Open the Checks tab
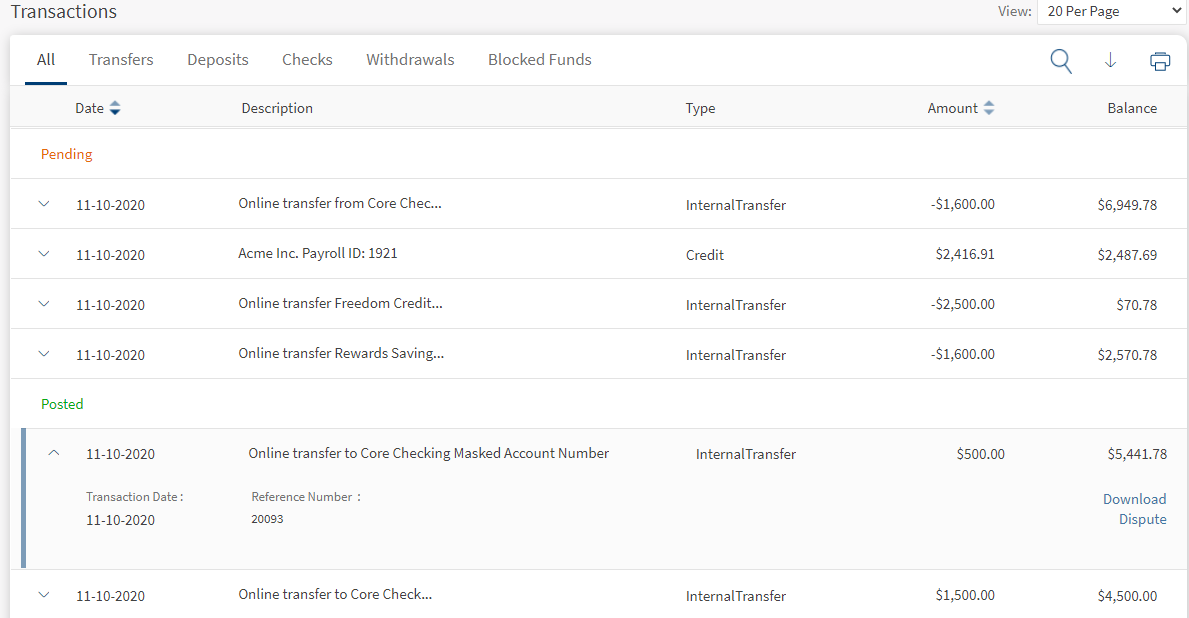This screenshot has height=618, width=1189. (x=307, y=60)
